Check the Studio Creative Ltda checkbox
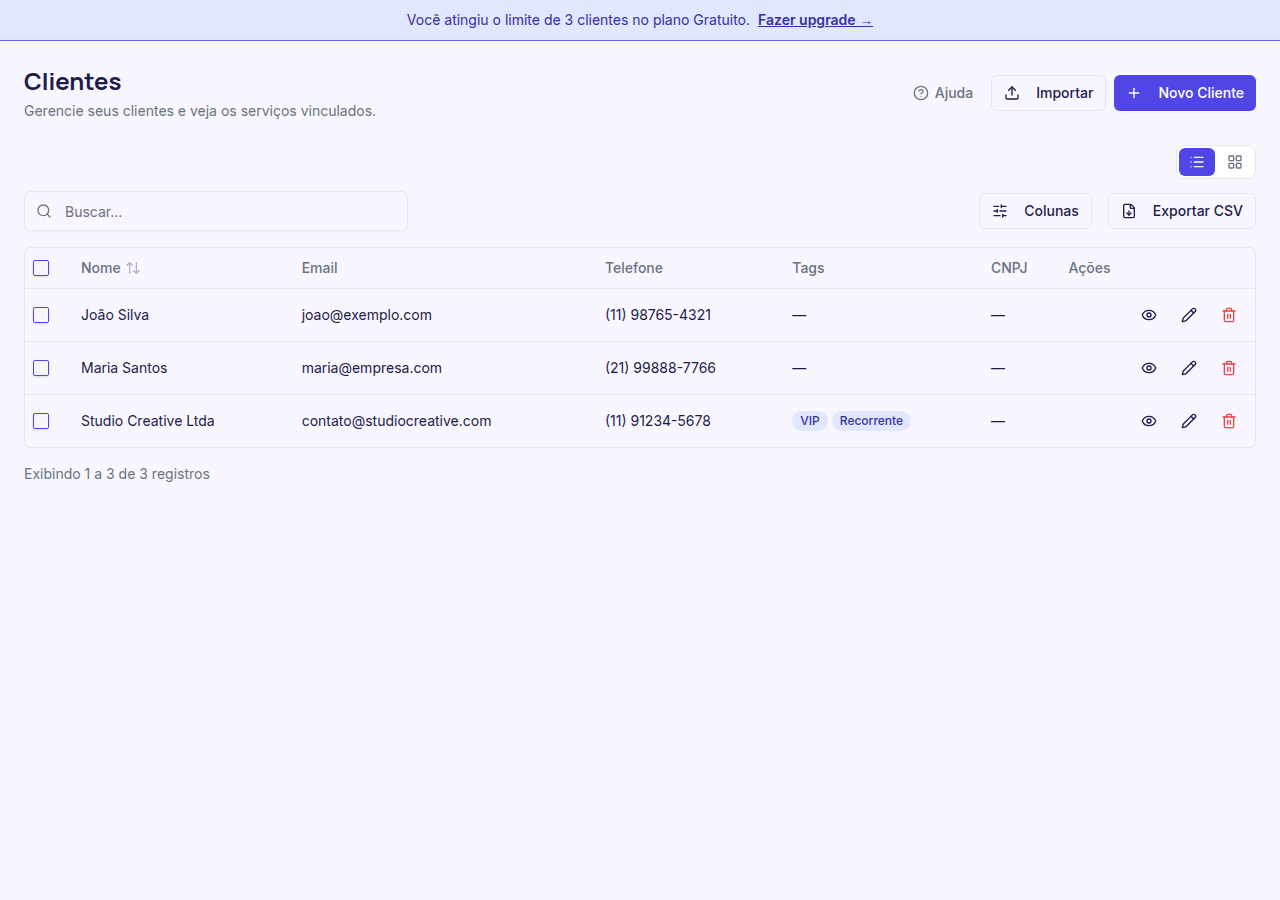The height and width of the screenshot is (900, 1280). click(41, 421)
